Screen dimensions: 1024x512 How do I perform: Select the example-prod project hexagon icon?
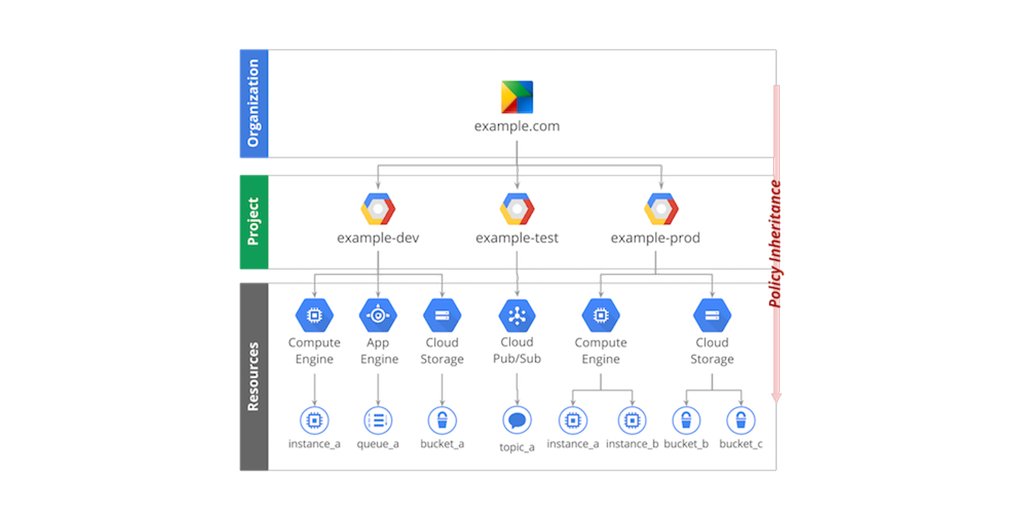click(x=662, y=209)
